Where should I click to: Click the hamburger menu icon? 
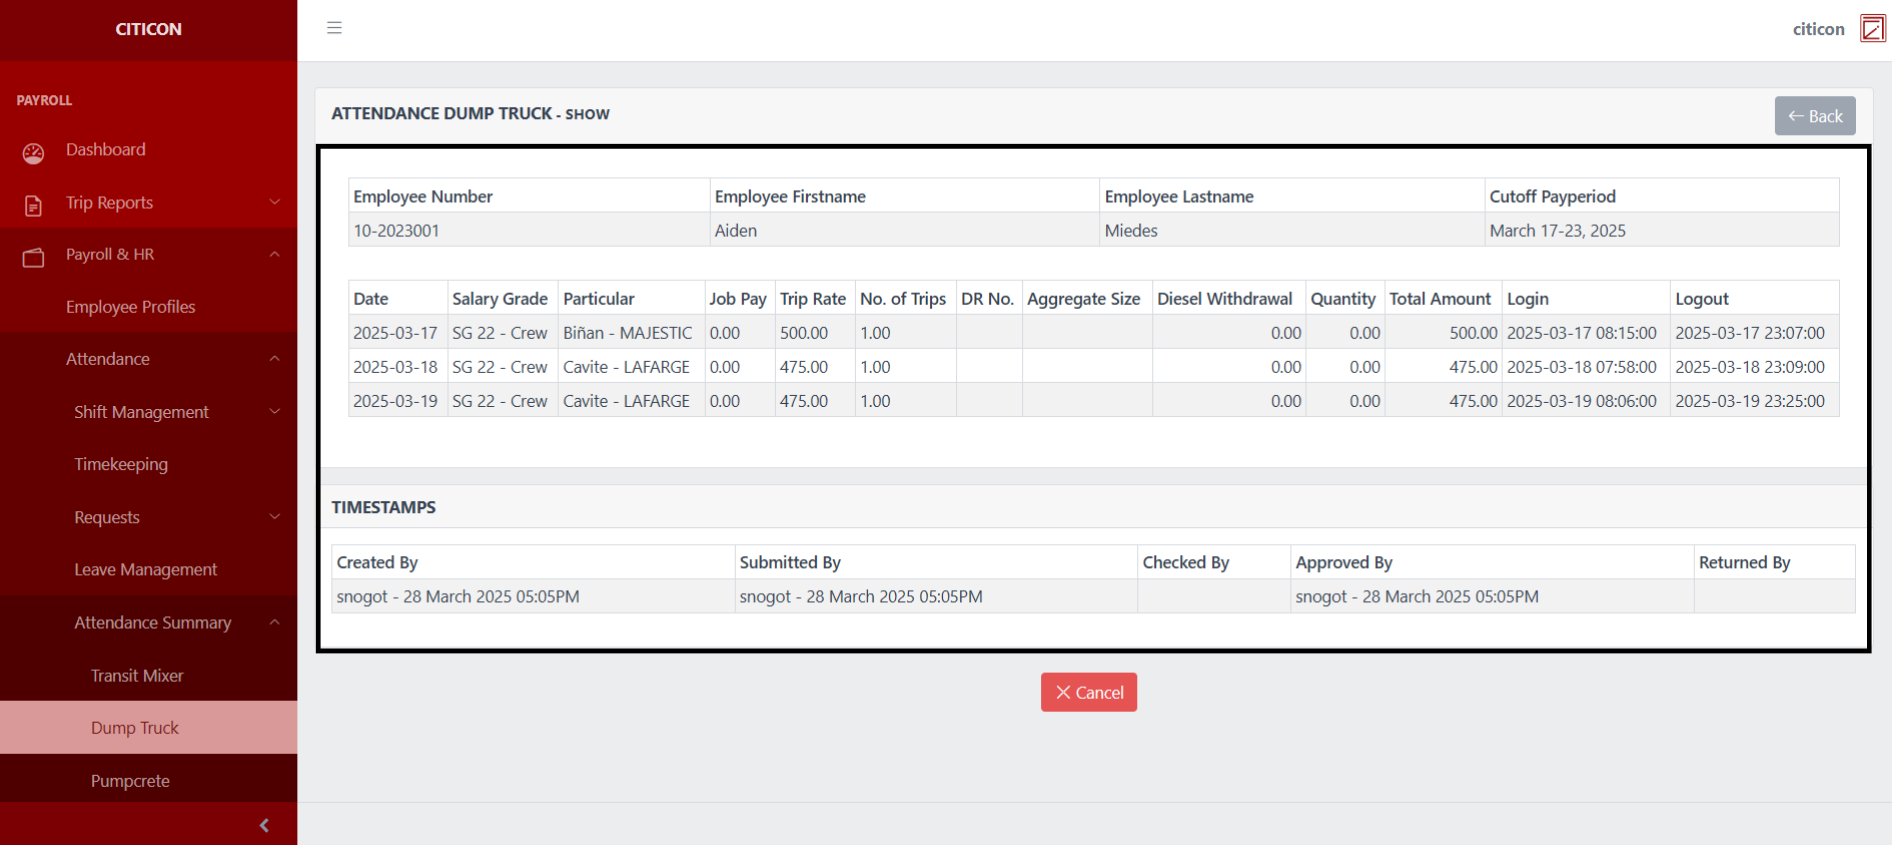(x=334, y=28)
